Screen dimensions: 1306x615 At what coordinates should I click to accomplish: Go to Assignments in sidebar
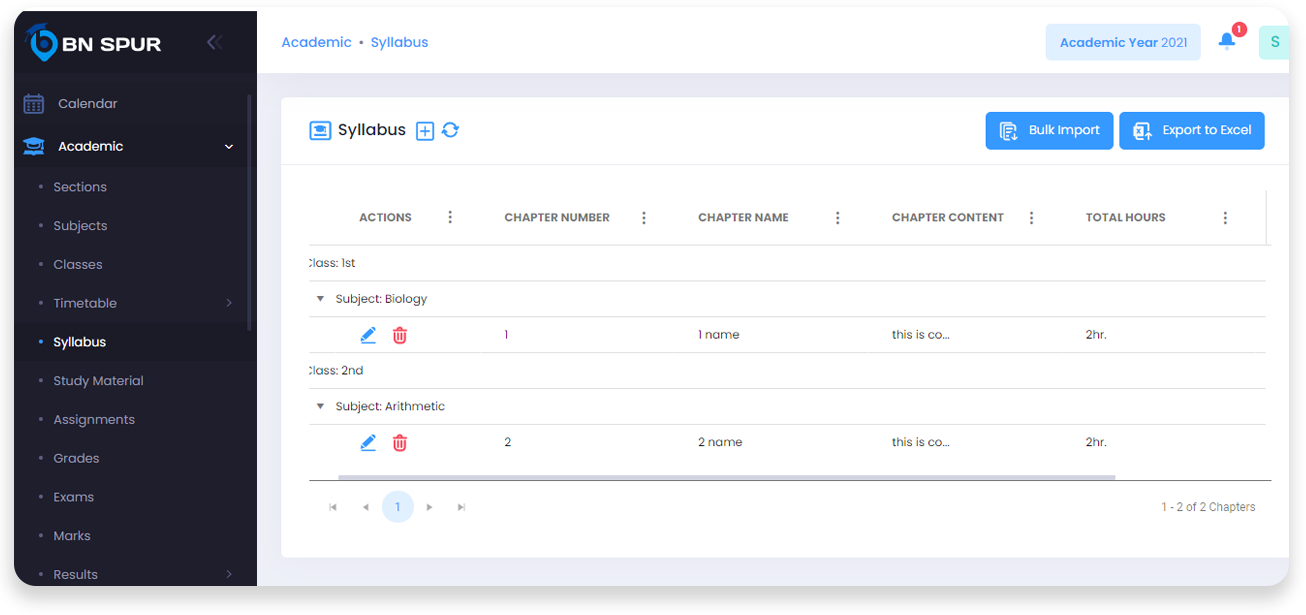click(x=94, y=420)
